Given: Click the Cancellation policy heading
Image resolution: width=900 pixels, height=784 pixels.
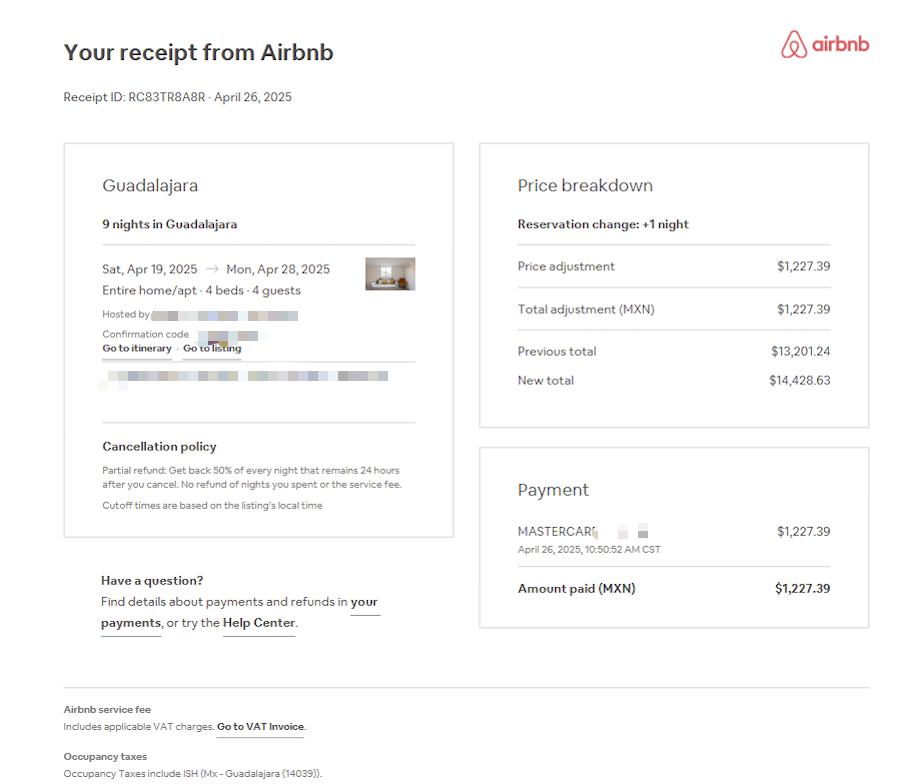Looking at the screenshot, I should 160,447.
